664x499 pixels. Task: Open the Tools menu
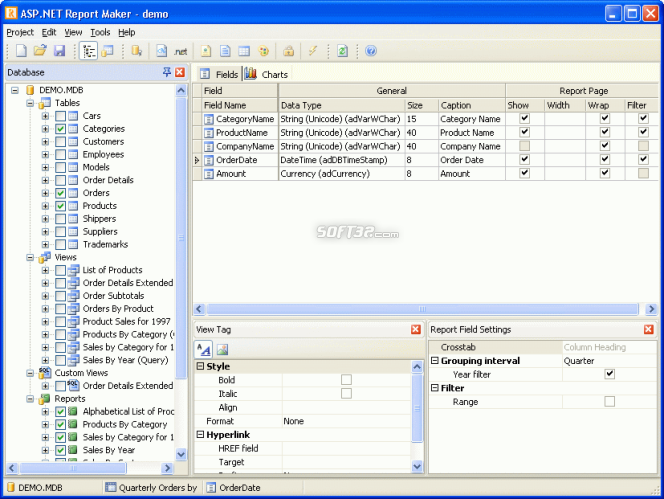[x=100, y=32]
